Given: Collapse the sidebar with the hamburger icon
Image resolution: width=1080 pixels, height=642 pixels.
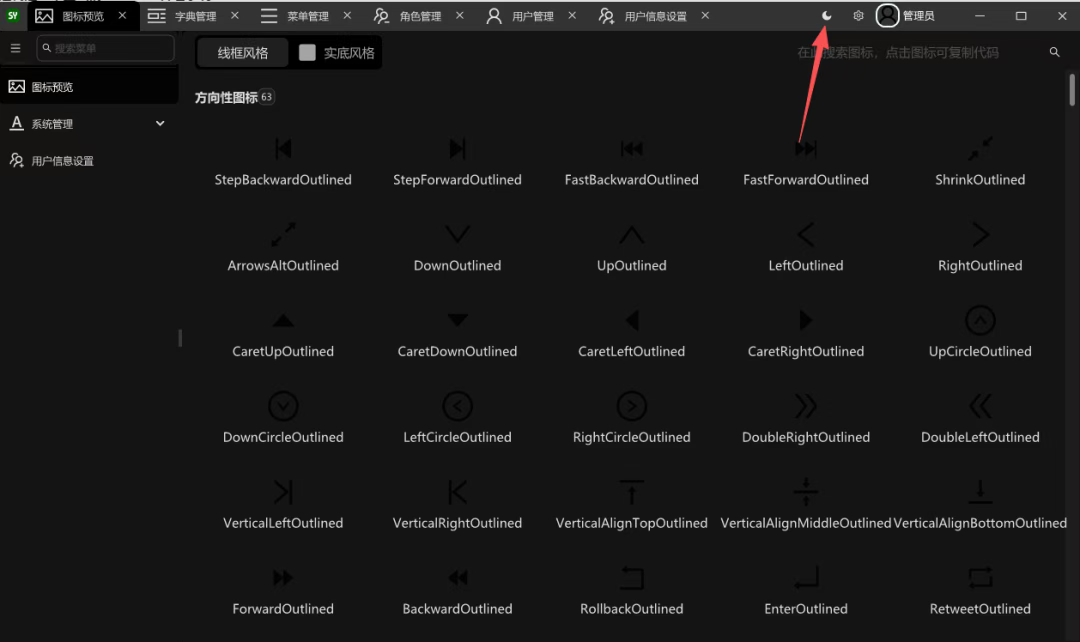Looking at the screenshot, I should [x=15, y=47].
